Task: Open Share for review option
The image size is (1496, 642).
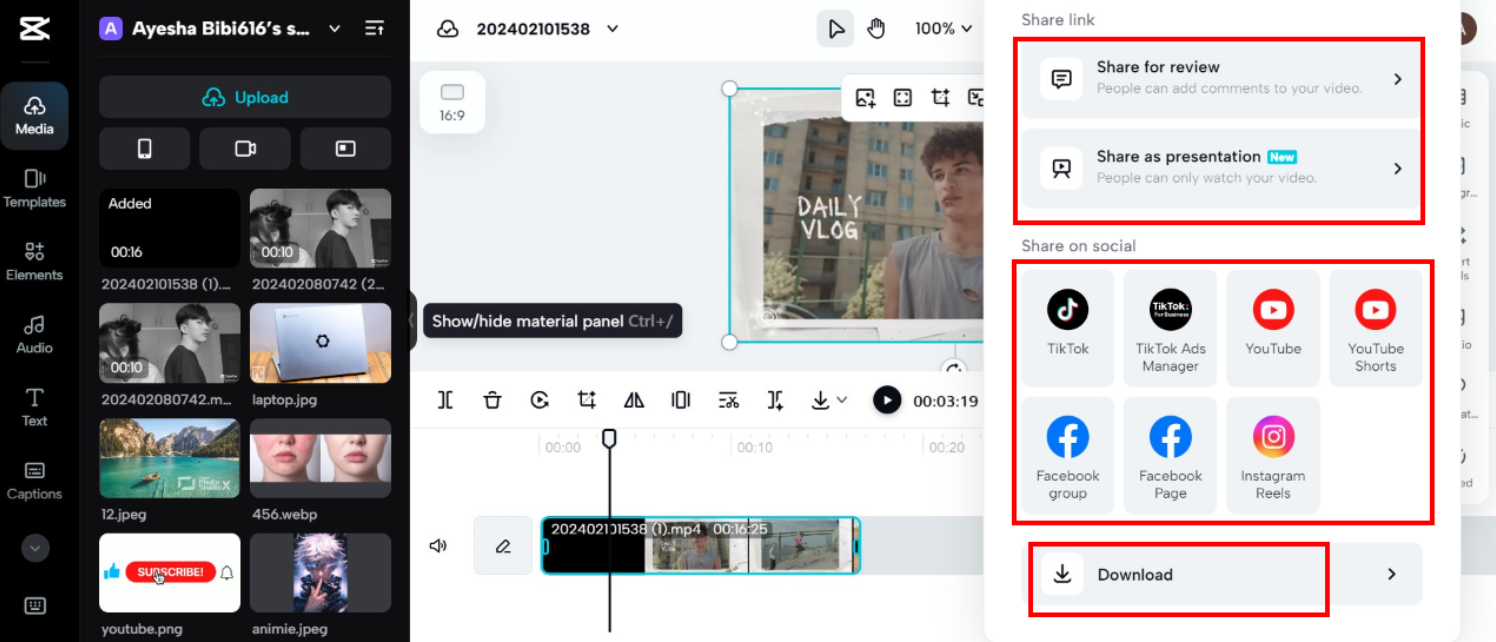Action: 1221,78
